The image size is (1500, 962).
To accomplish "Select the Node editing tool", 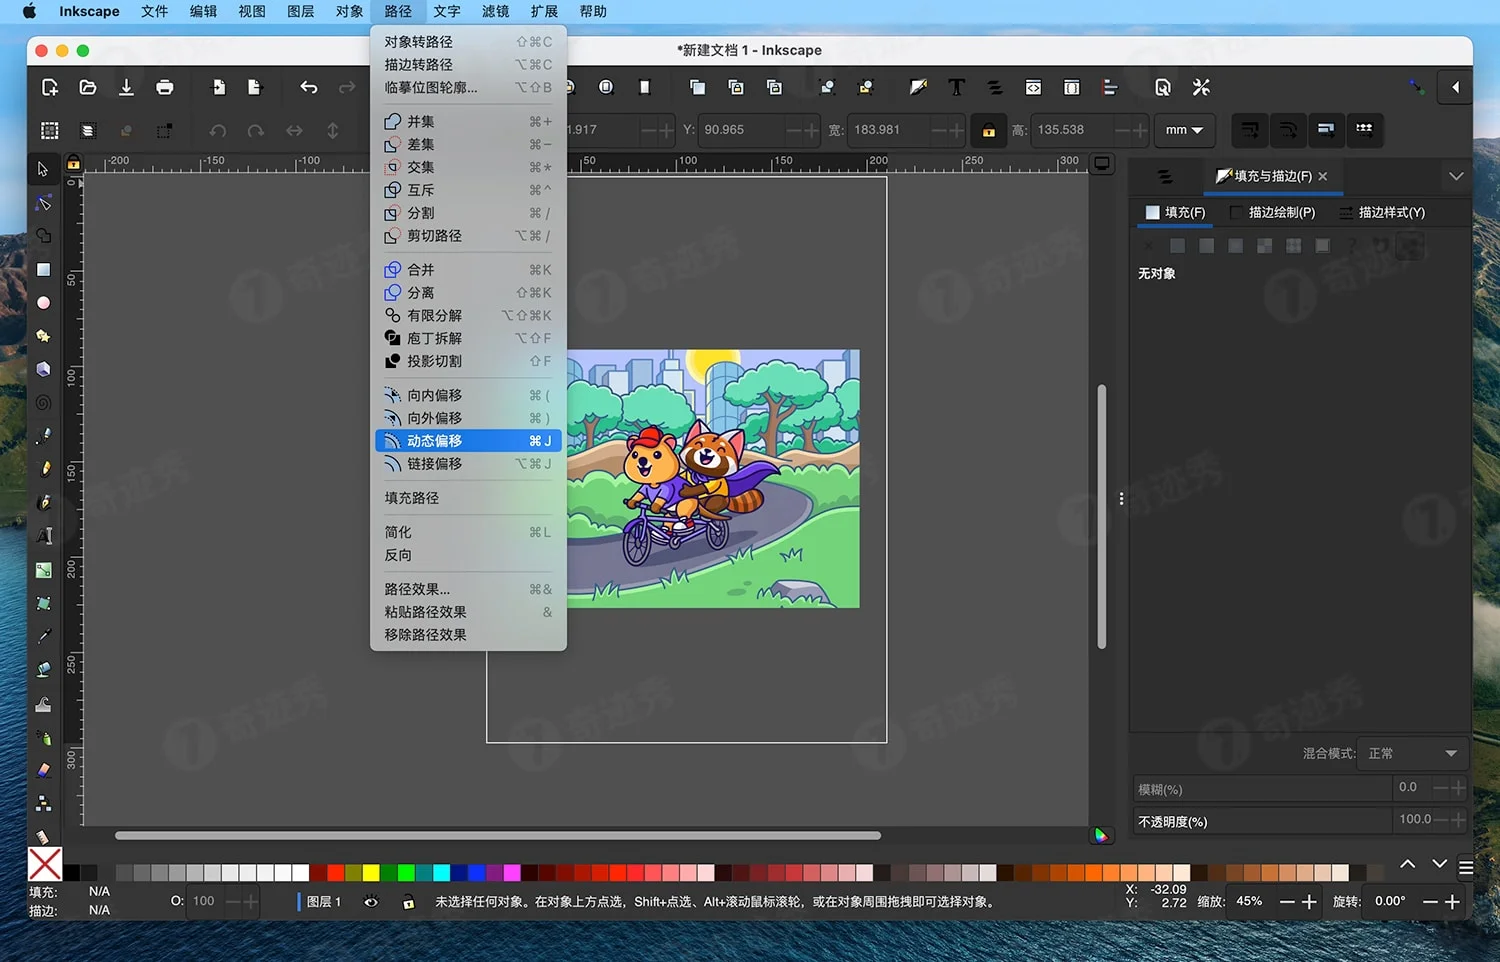I will [x=43, y=203].
